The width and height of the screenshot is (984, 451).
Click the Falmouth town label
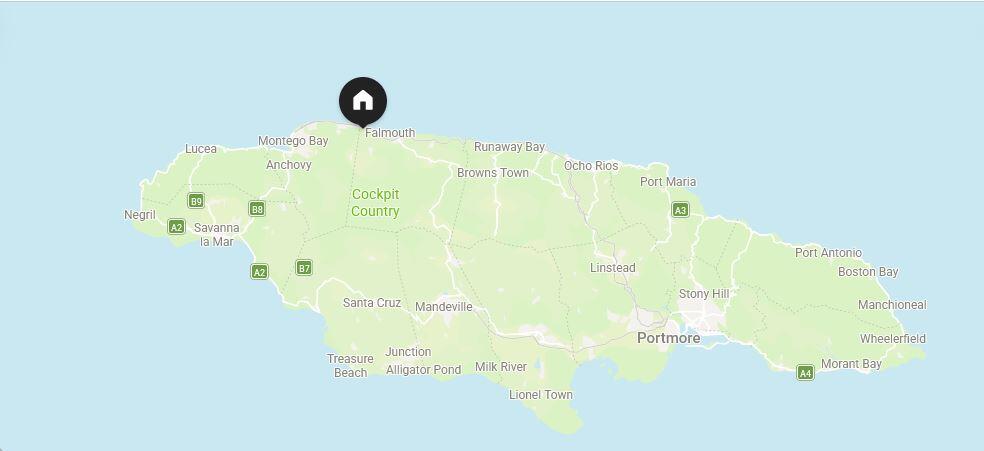pos(390,133)
